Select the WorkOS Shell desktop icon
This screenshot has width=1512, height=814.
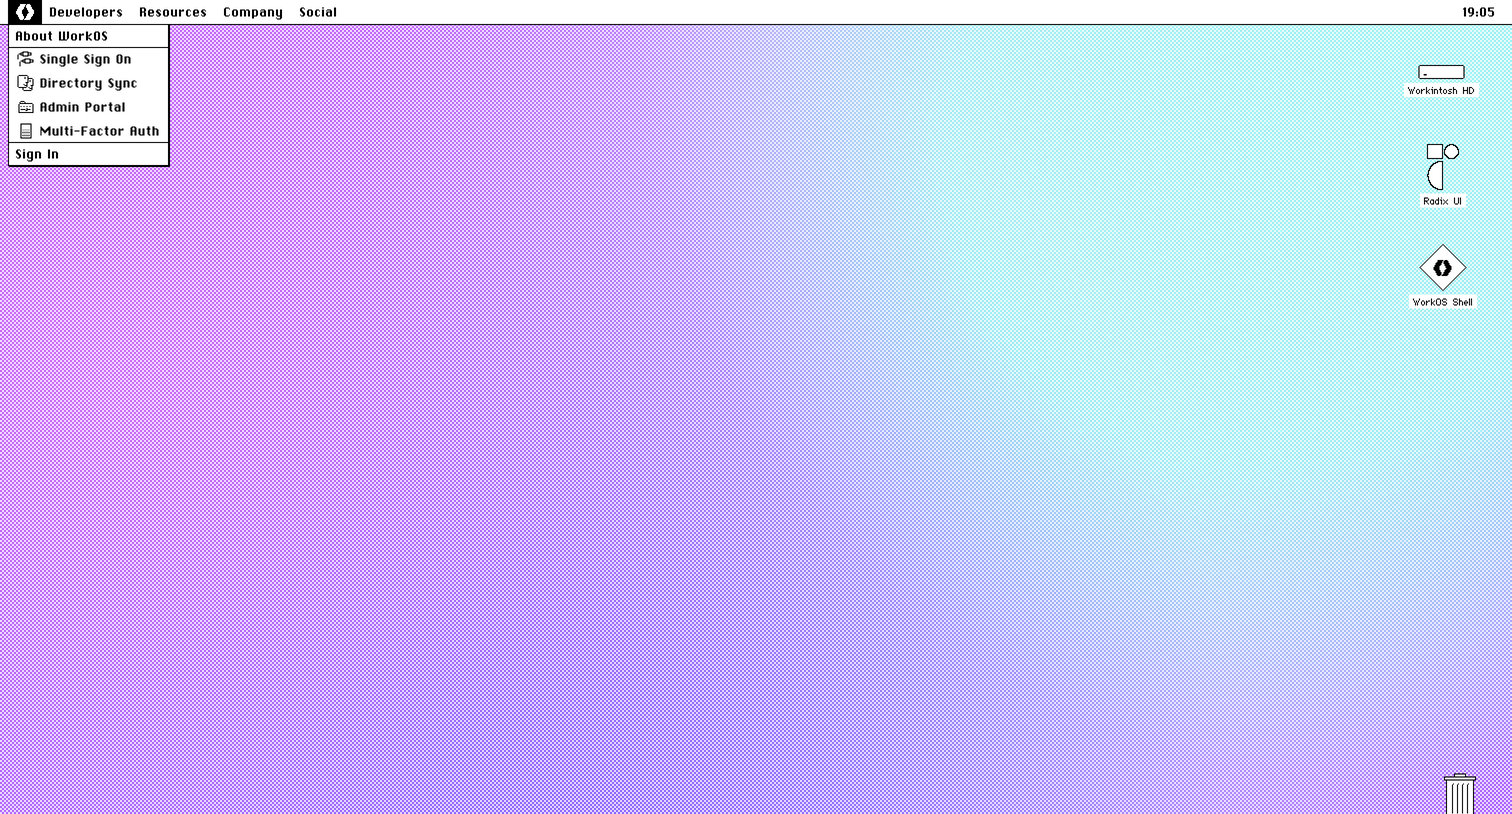[1442, 268]
